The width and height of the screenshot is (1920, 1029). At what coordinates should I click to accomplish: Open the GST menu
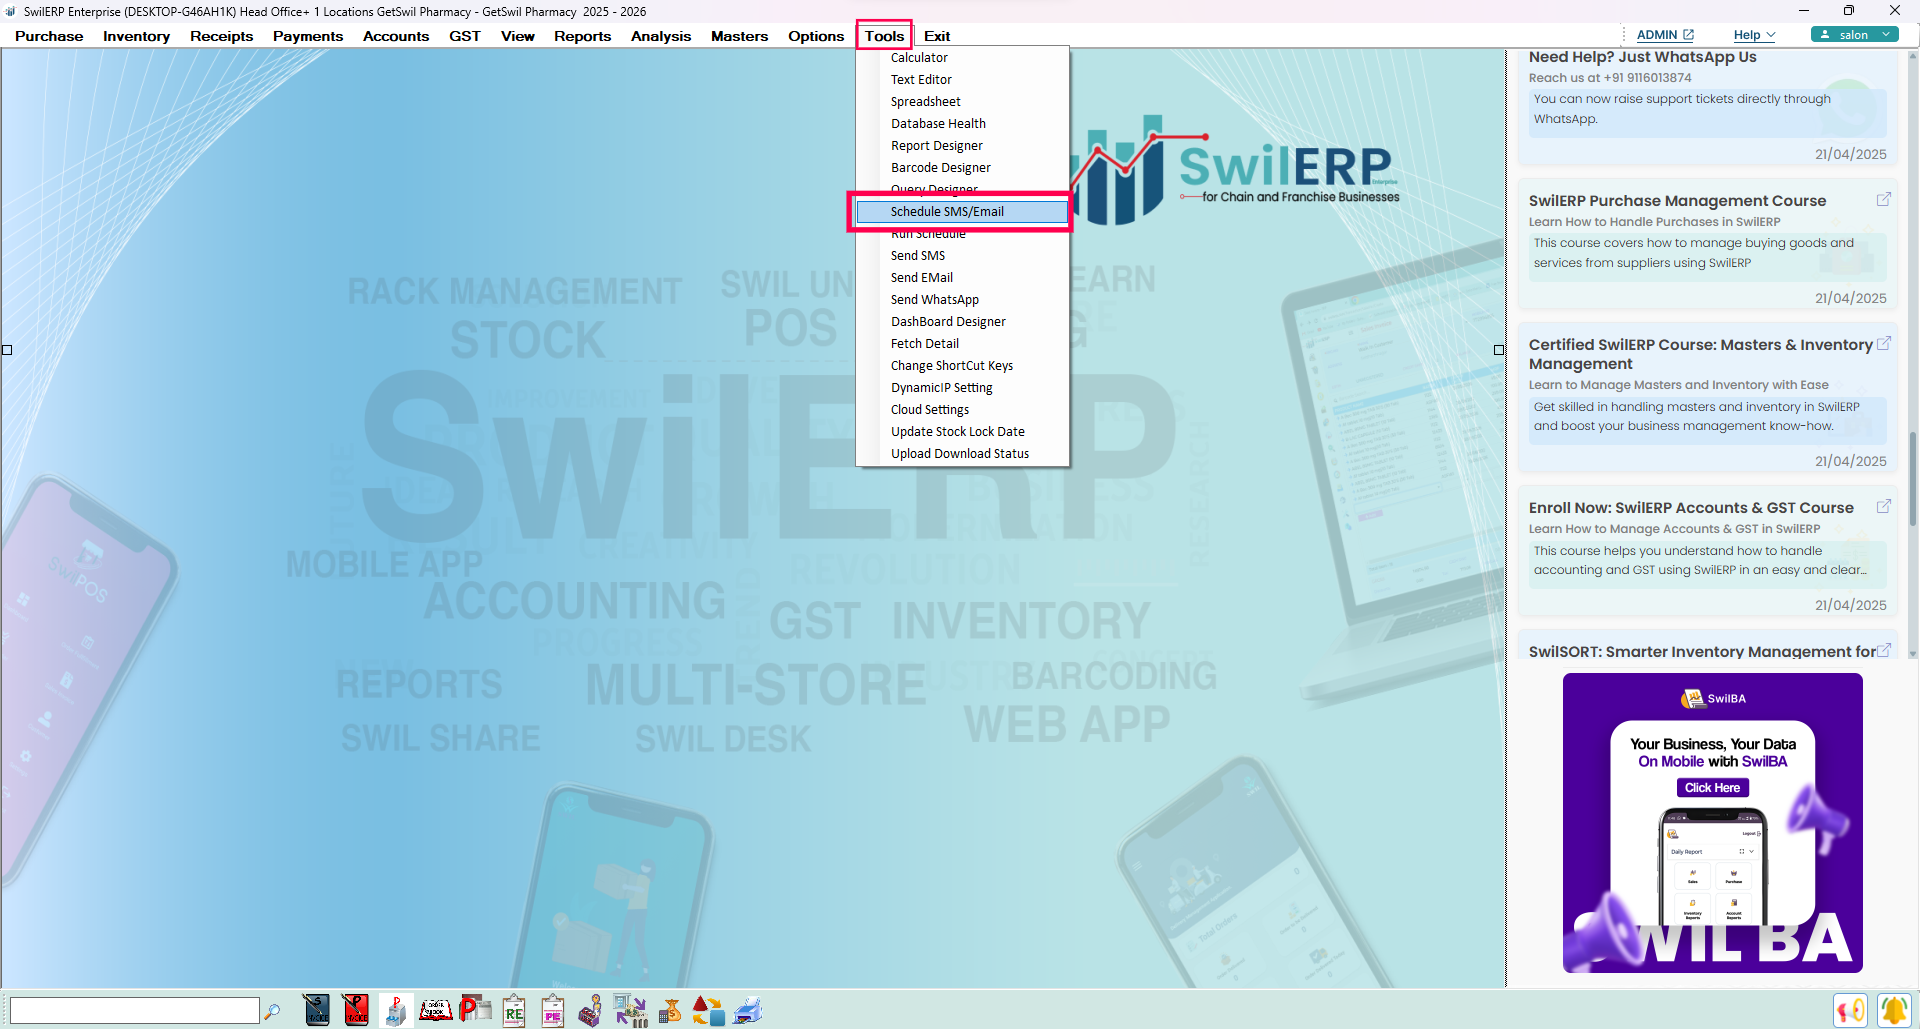pos(465,36)
